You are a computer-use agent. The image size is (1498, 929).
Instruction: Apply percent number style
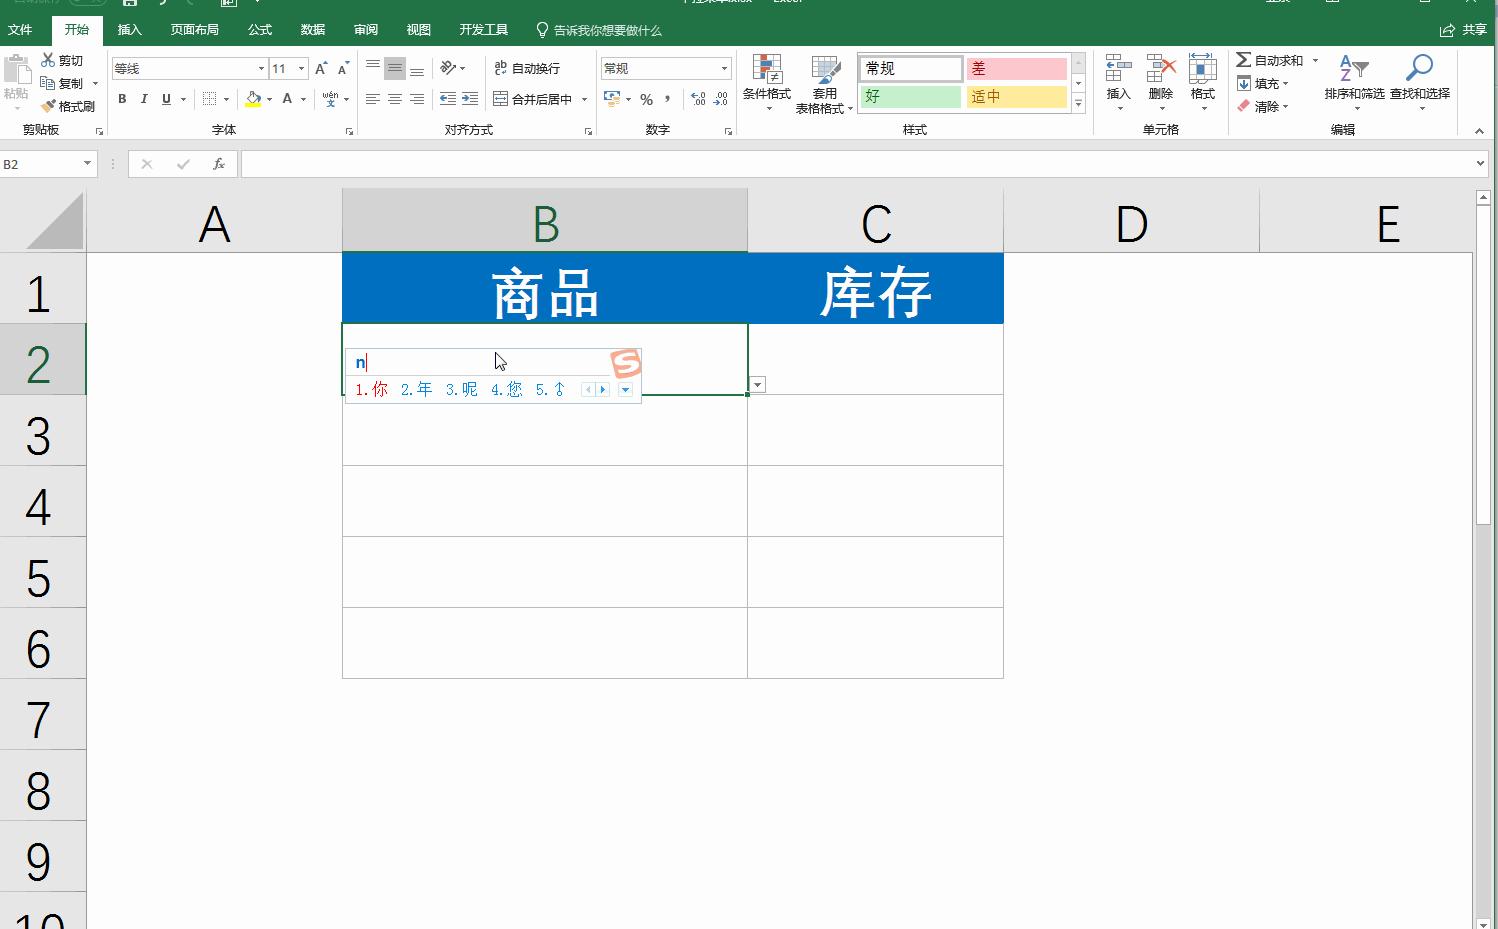coord(646,99)
